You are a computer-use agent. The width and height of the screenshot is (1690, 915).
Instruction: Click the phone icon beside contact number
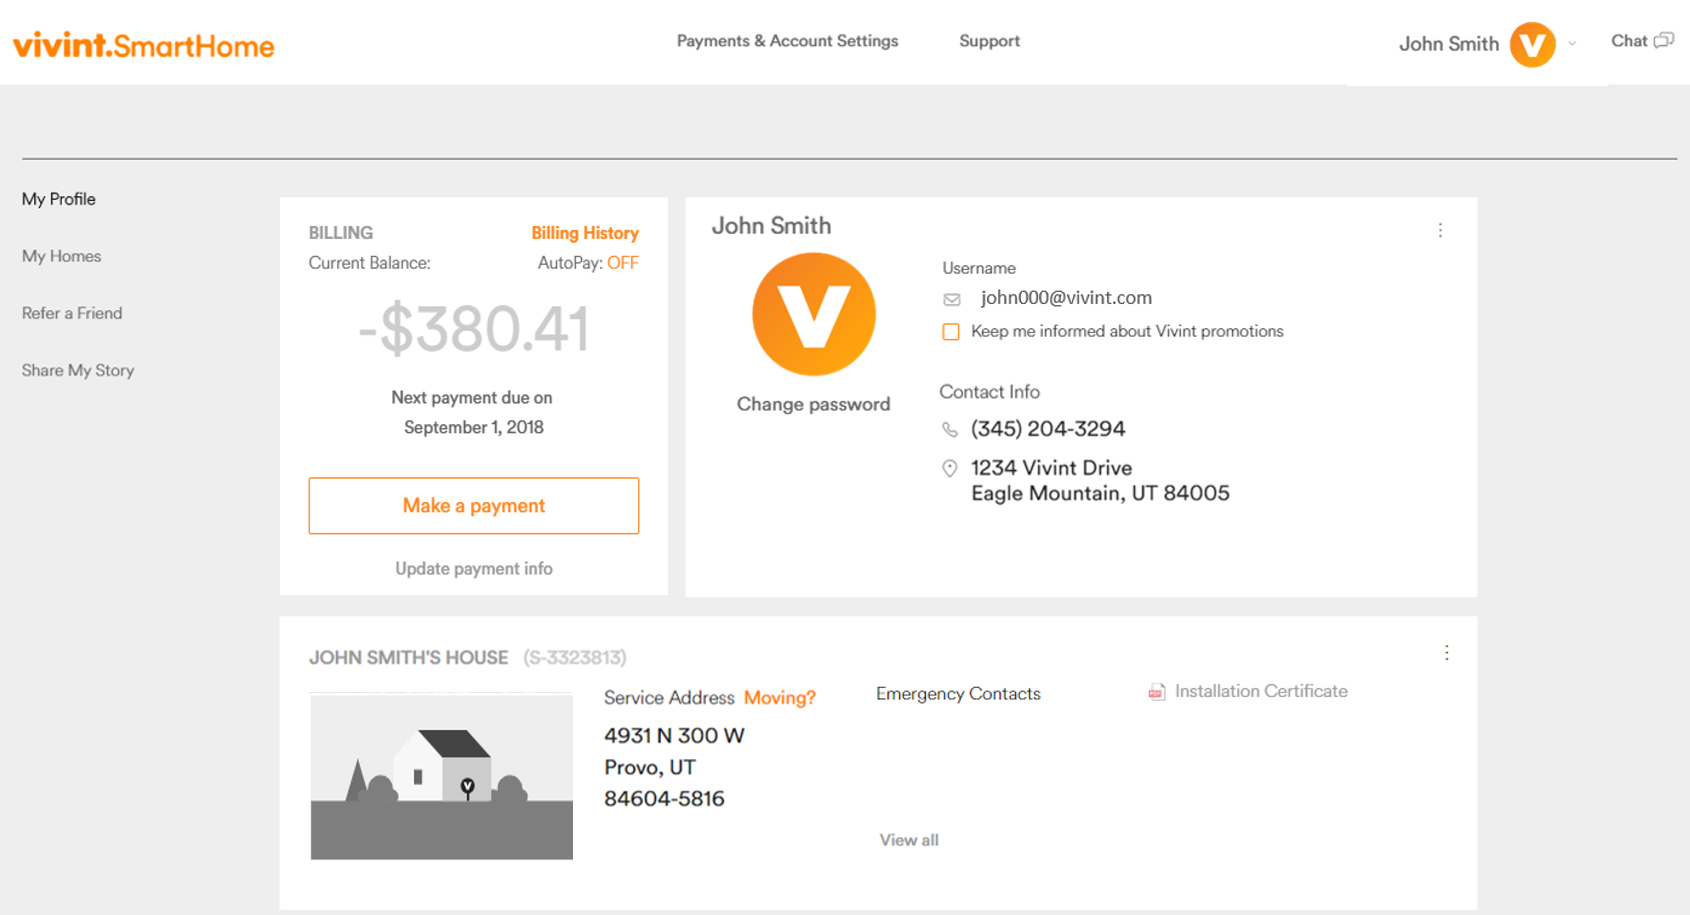point(950,430)
